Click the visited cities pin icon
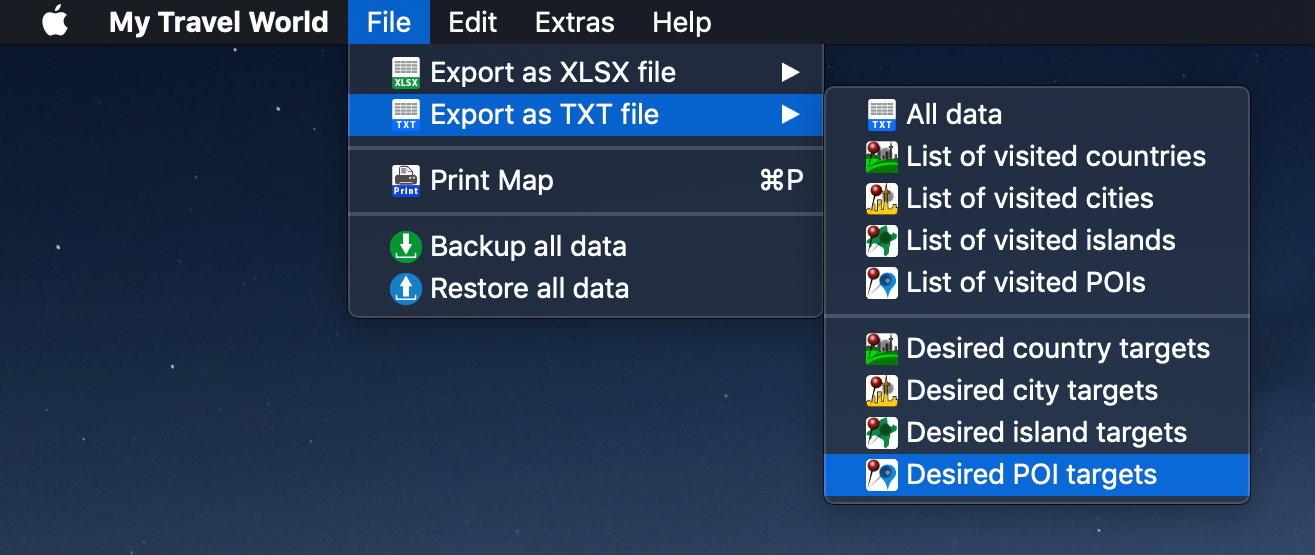 882,199
